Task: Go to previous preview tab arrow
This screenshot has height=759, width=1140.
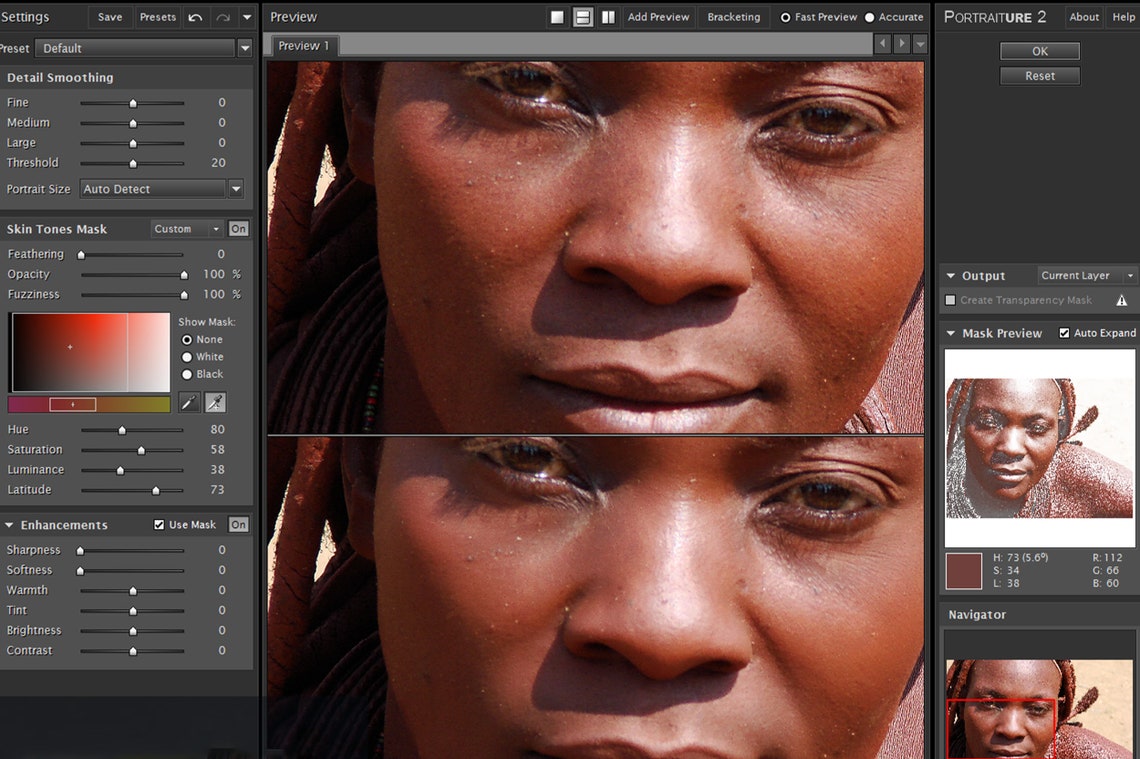Action: pyautogui.click(x=883, y=44)
